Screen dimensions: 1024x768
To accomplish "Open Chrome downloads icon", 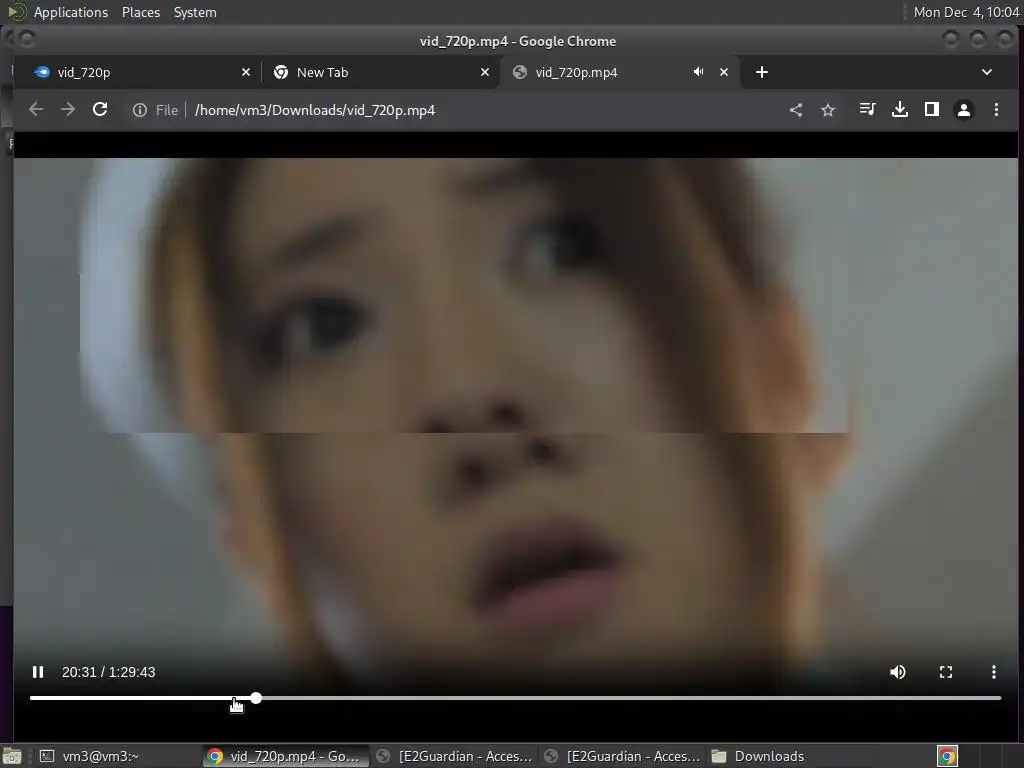I will [899, 109].
